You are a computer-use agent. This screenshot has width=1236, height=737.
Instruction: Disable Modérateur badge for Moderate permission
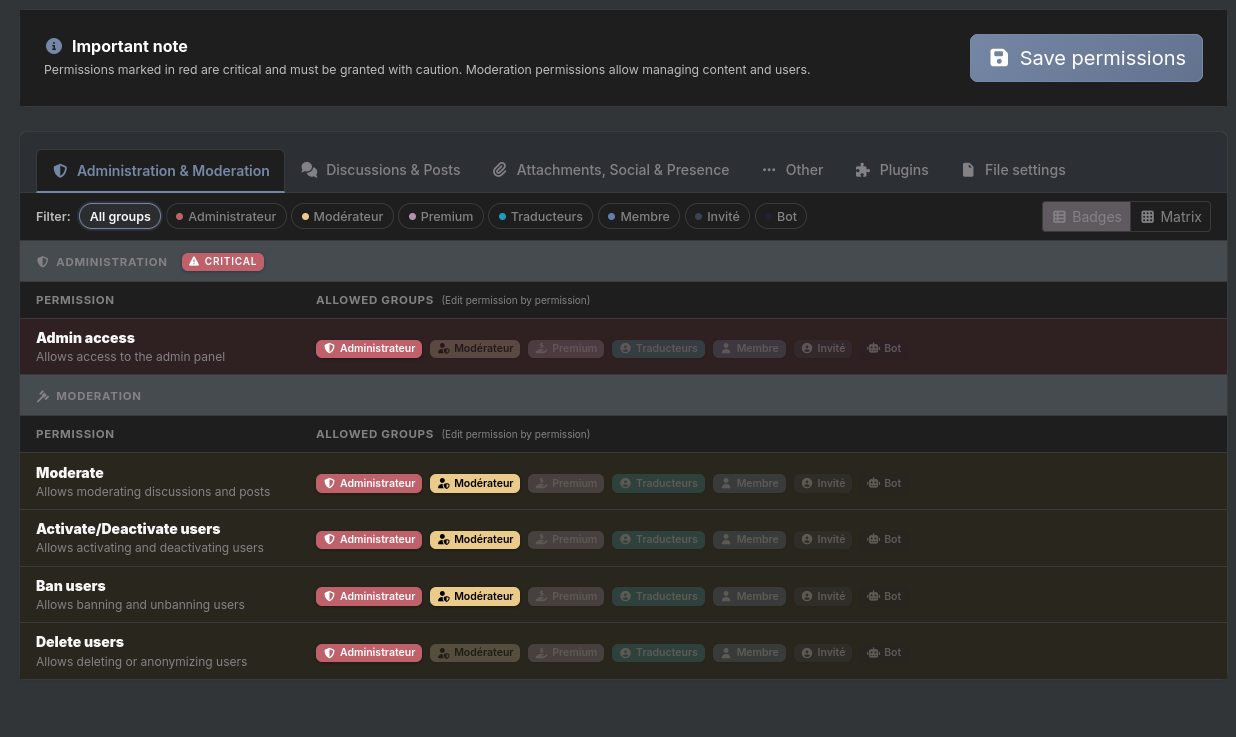(475, 483)
